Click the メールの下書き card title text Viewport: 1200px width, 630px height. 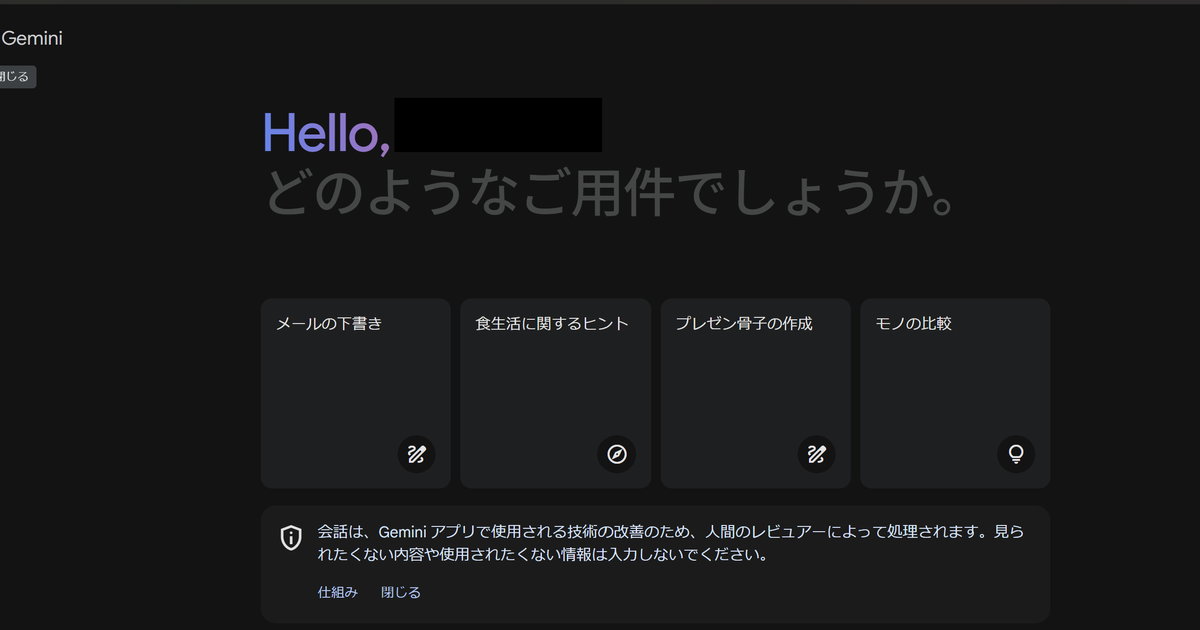pos(329,324)
